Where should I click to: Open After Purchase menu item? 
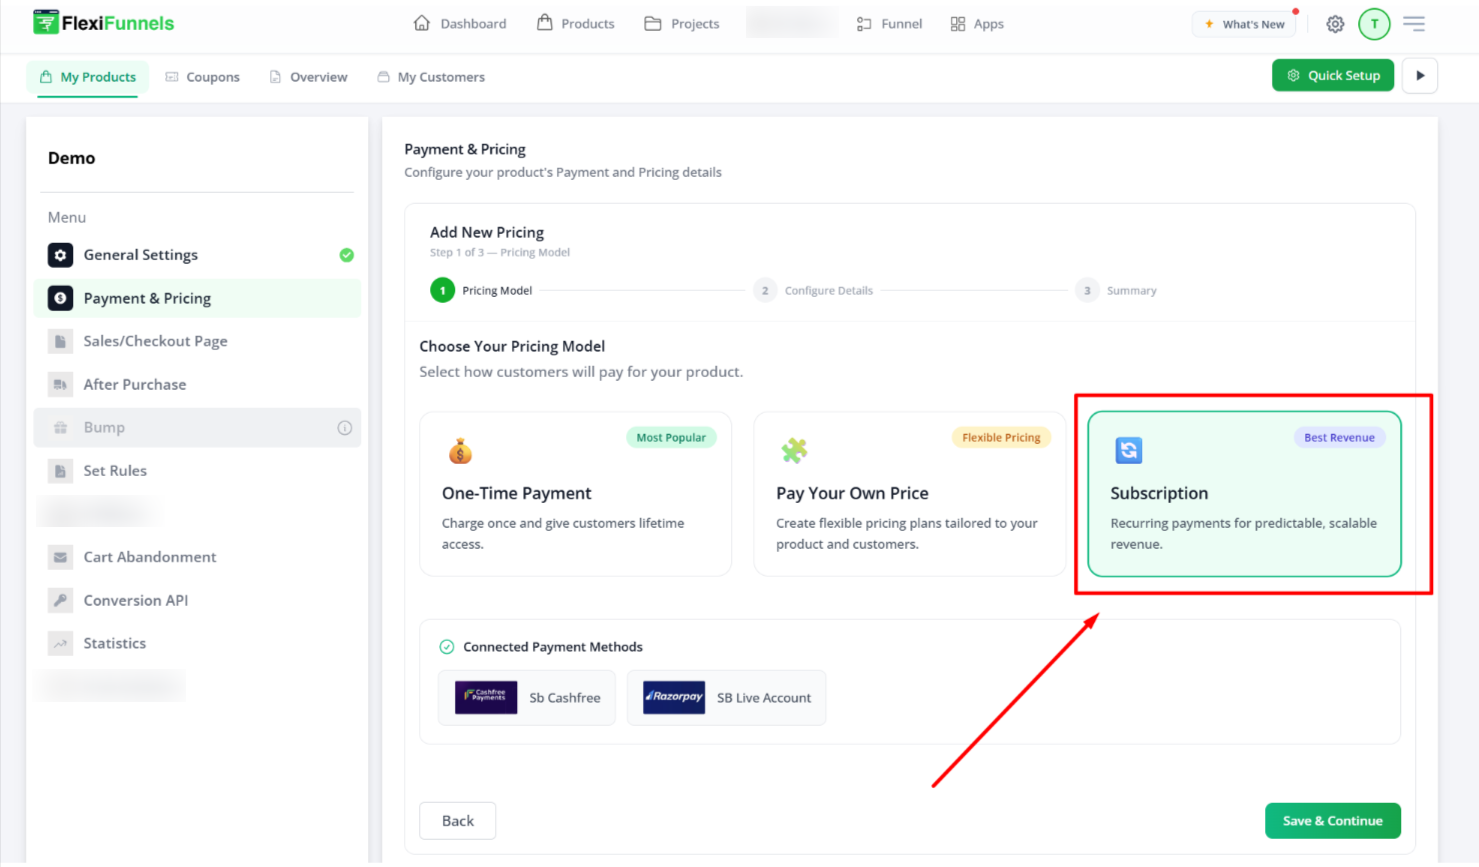(197, 384)
